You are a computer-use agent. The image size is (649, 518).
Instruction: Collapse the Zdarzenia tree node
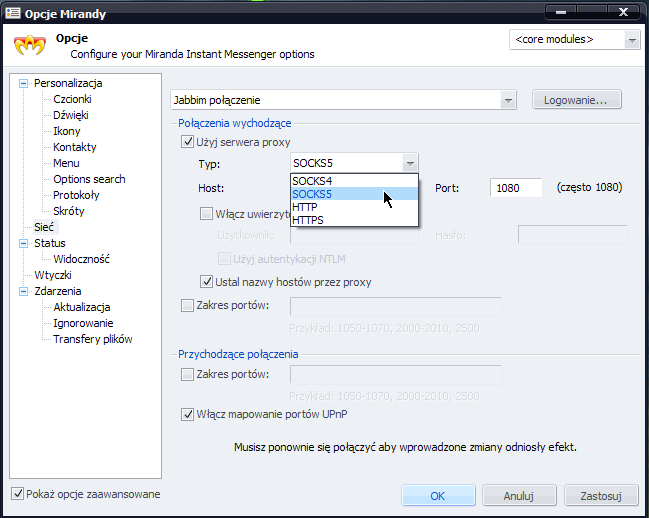24,291
